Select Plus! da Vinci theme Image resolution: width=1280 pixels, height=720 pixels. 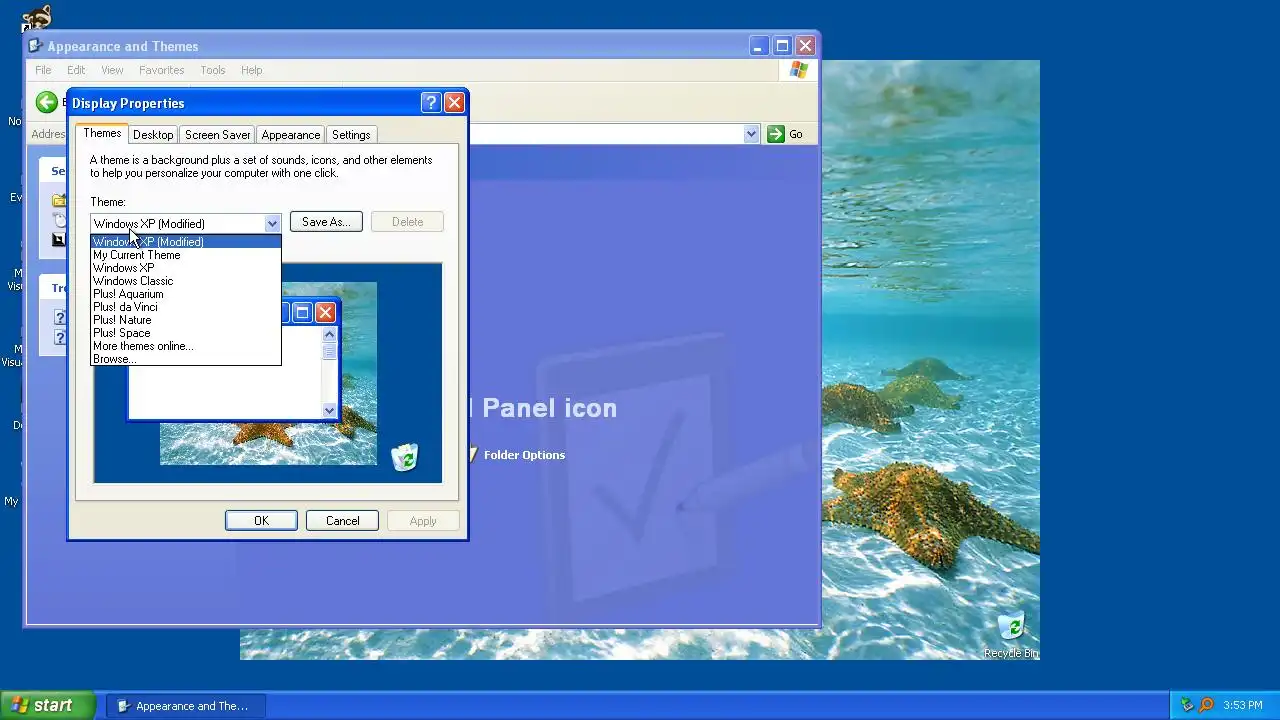coord(186,307)
